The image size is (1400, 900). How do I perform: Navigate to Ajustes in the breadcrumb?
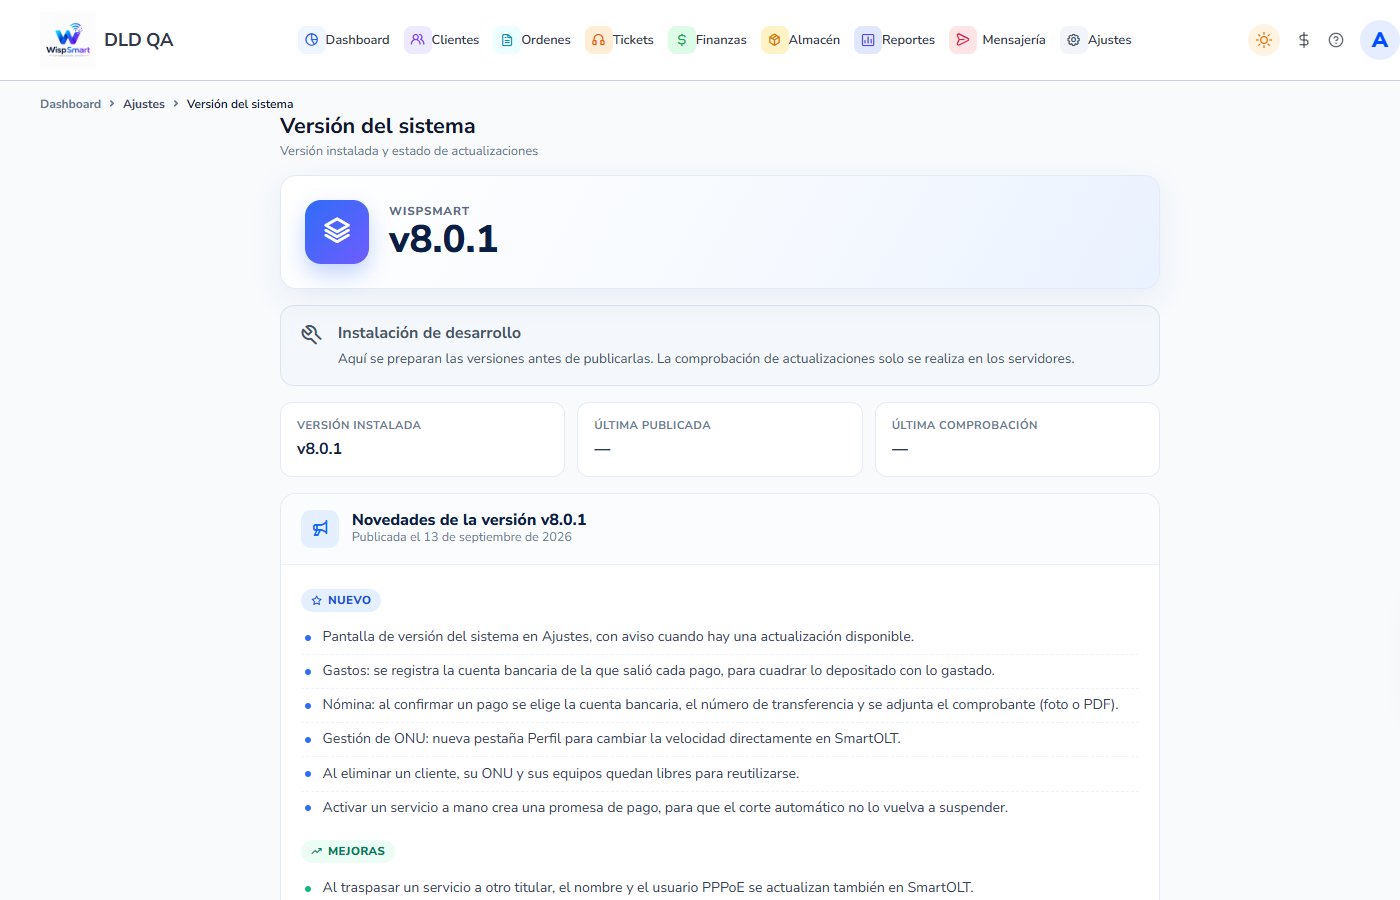pos(144,104)
